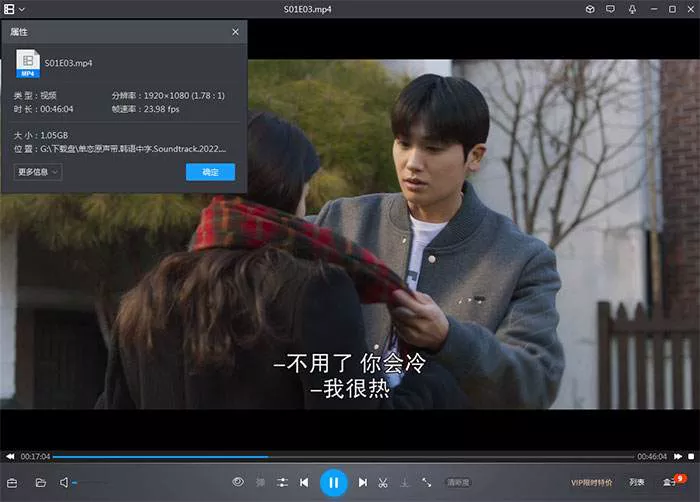Image resolution: width=700 pixels, height=502 pixels.
Task: Open the main menu arrow beside the logo
Action: [22, 9]
